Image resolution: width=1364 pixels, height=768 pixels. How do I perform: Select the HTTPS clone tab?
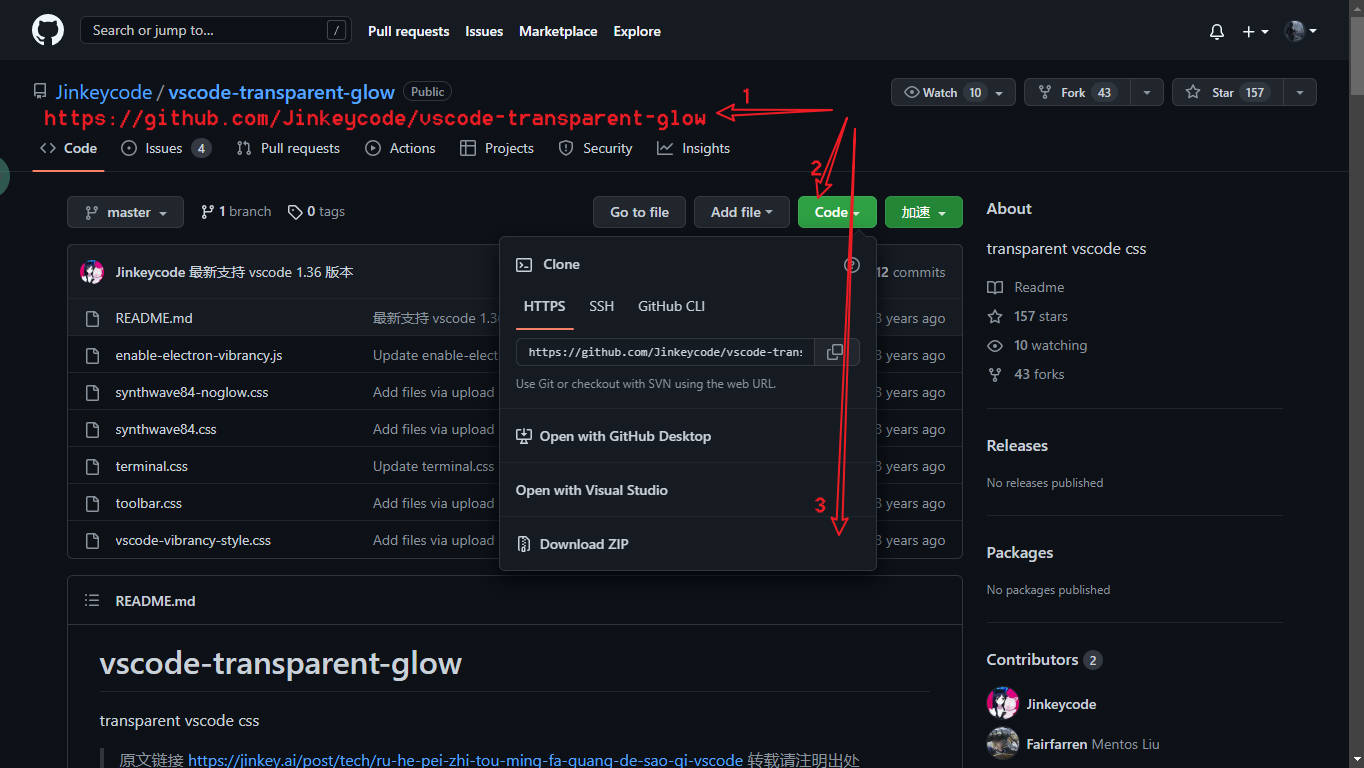coord(545,306)
